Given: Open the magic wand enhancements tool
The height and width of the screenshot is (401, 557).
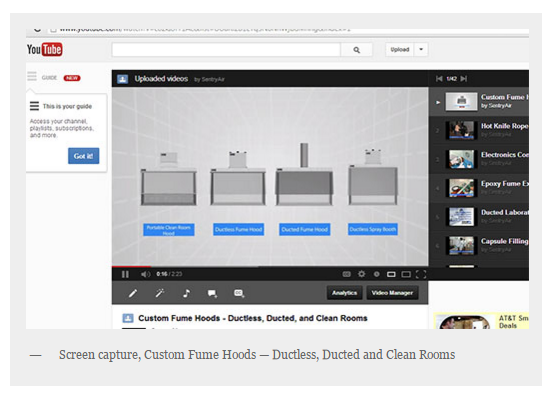Looking at the screenshot, I should coord(159,293).
